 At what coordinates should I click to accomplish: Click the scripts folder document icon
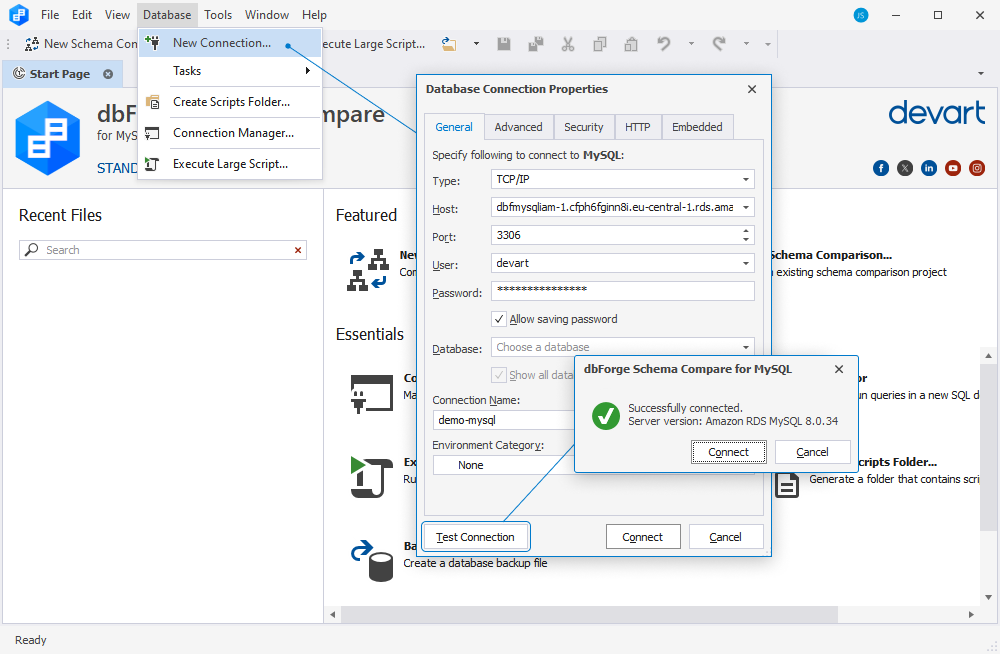click(x=787, y=486)
